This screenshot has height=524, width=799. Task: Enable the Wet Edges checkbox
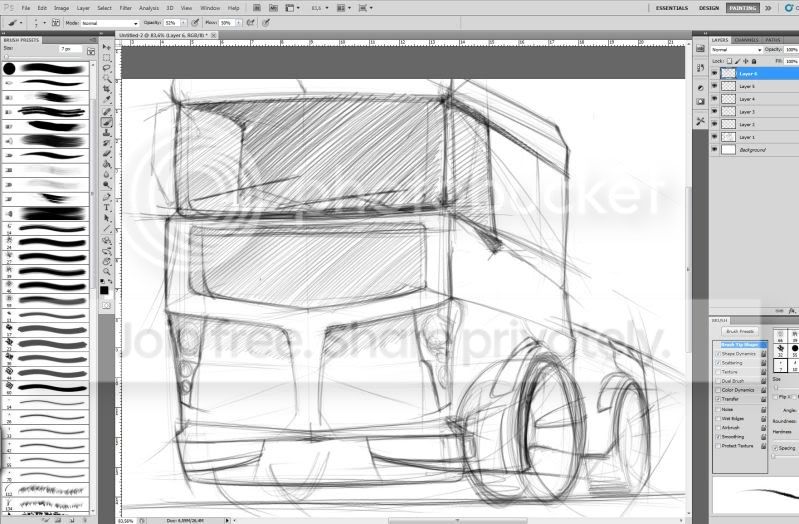(718, 418)
